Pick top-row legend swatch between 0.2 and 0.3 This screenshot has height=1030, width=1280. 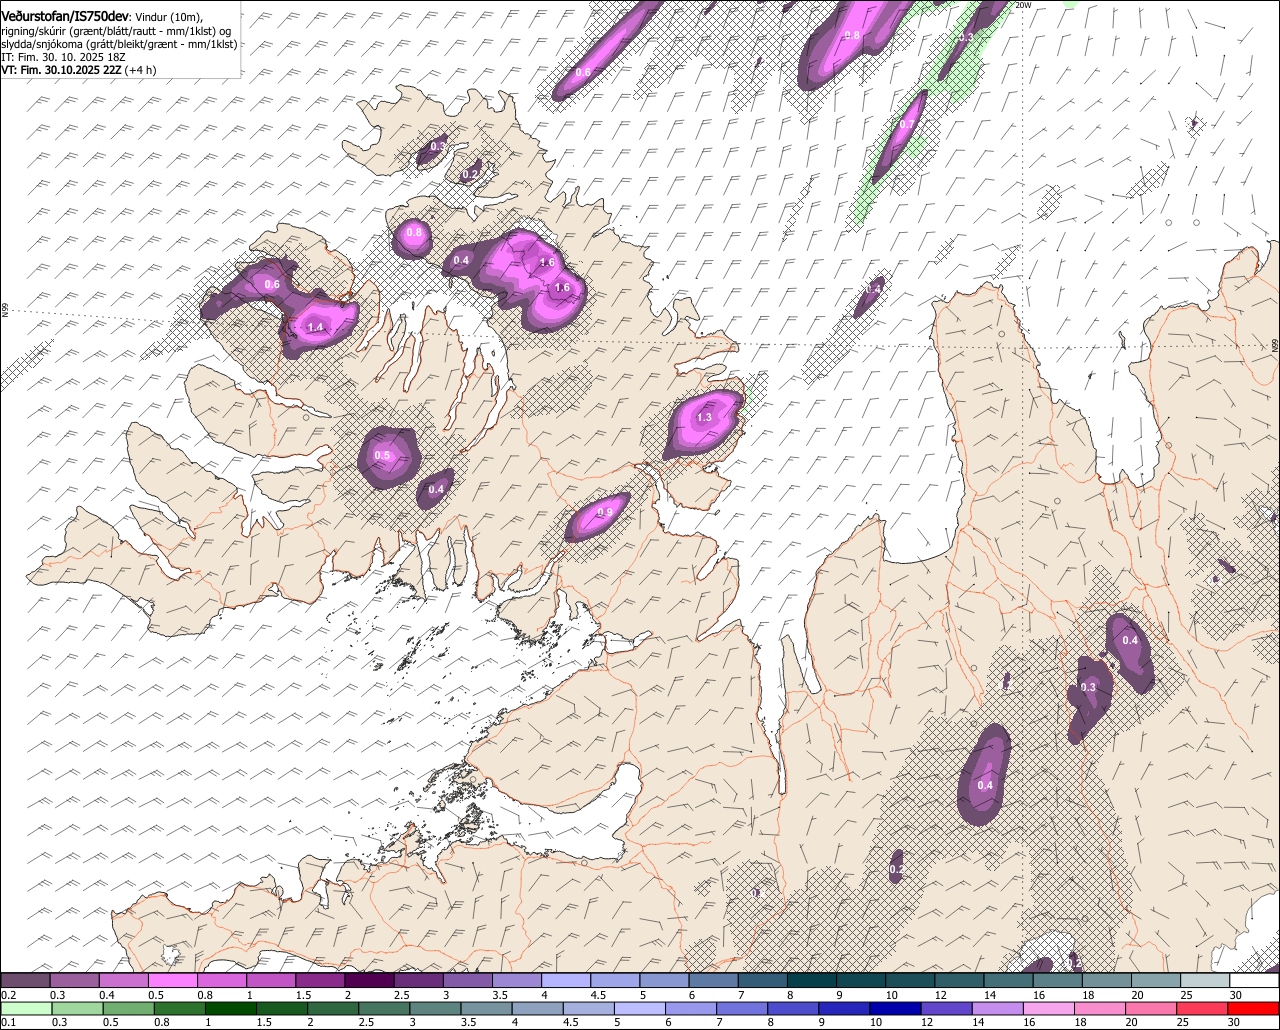point(25,980)
